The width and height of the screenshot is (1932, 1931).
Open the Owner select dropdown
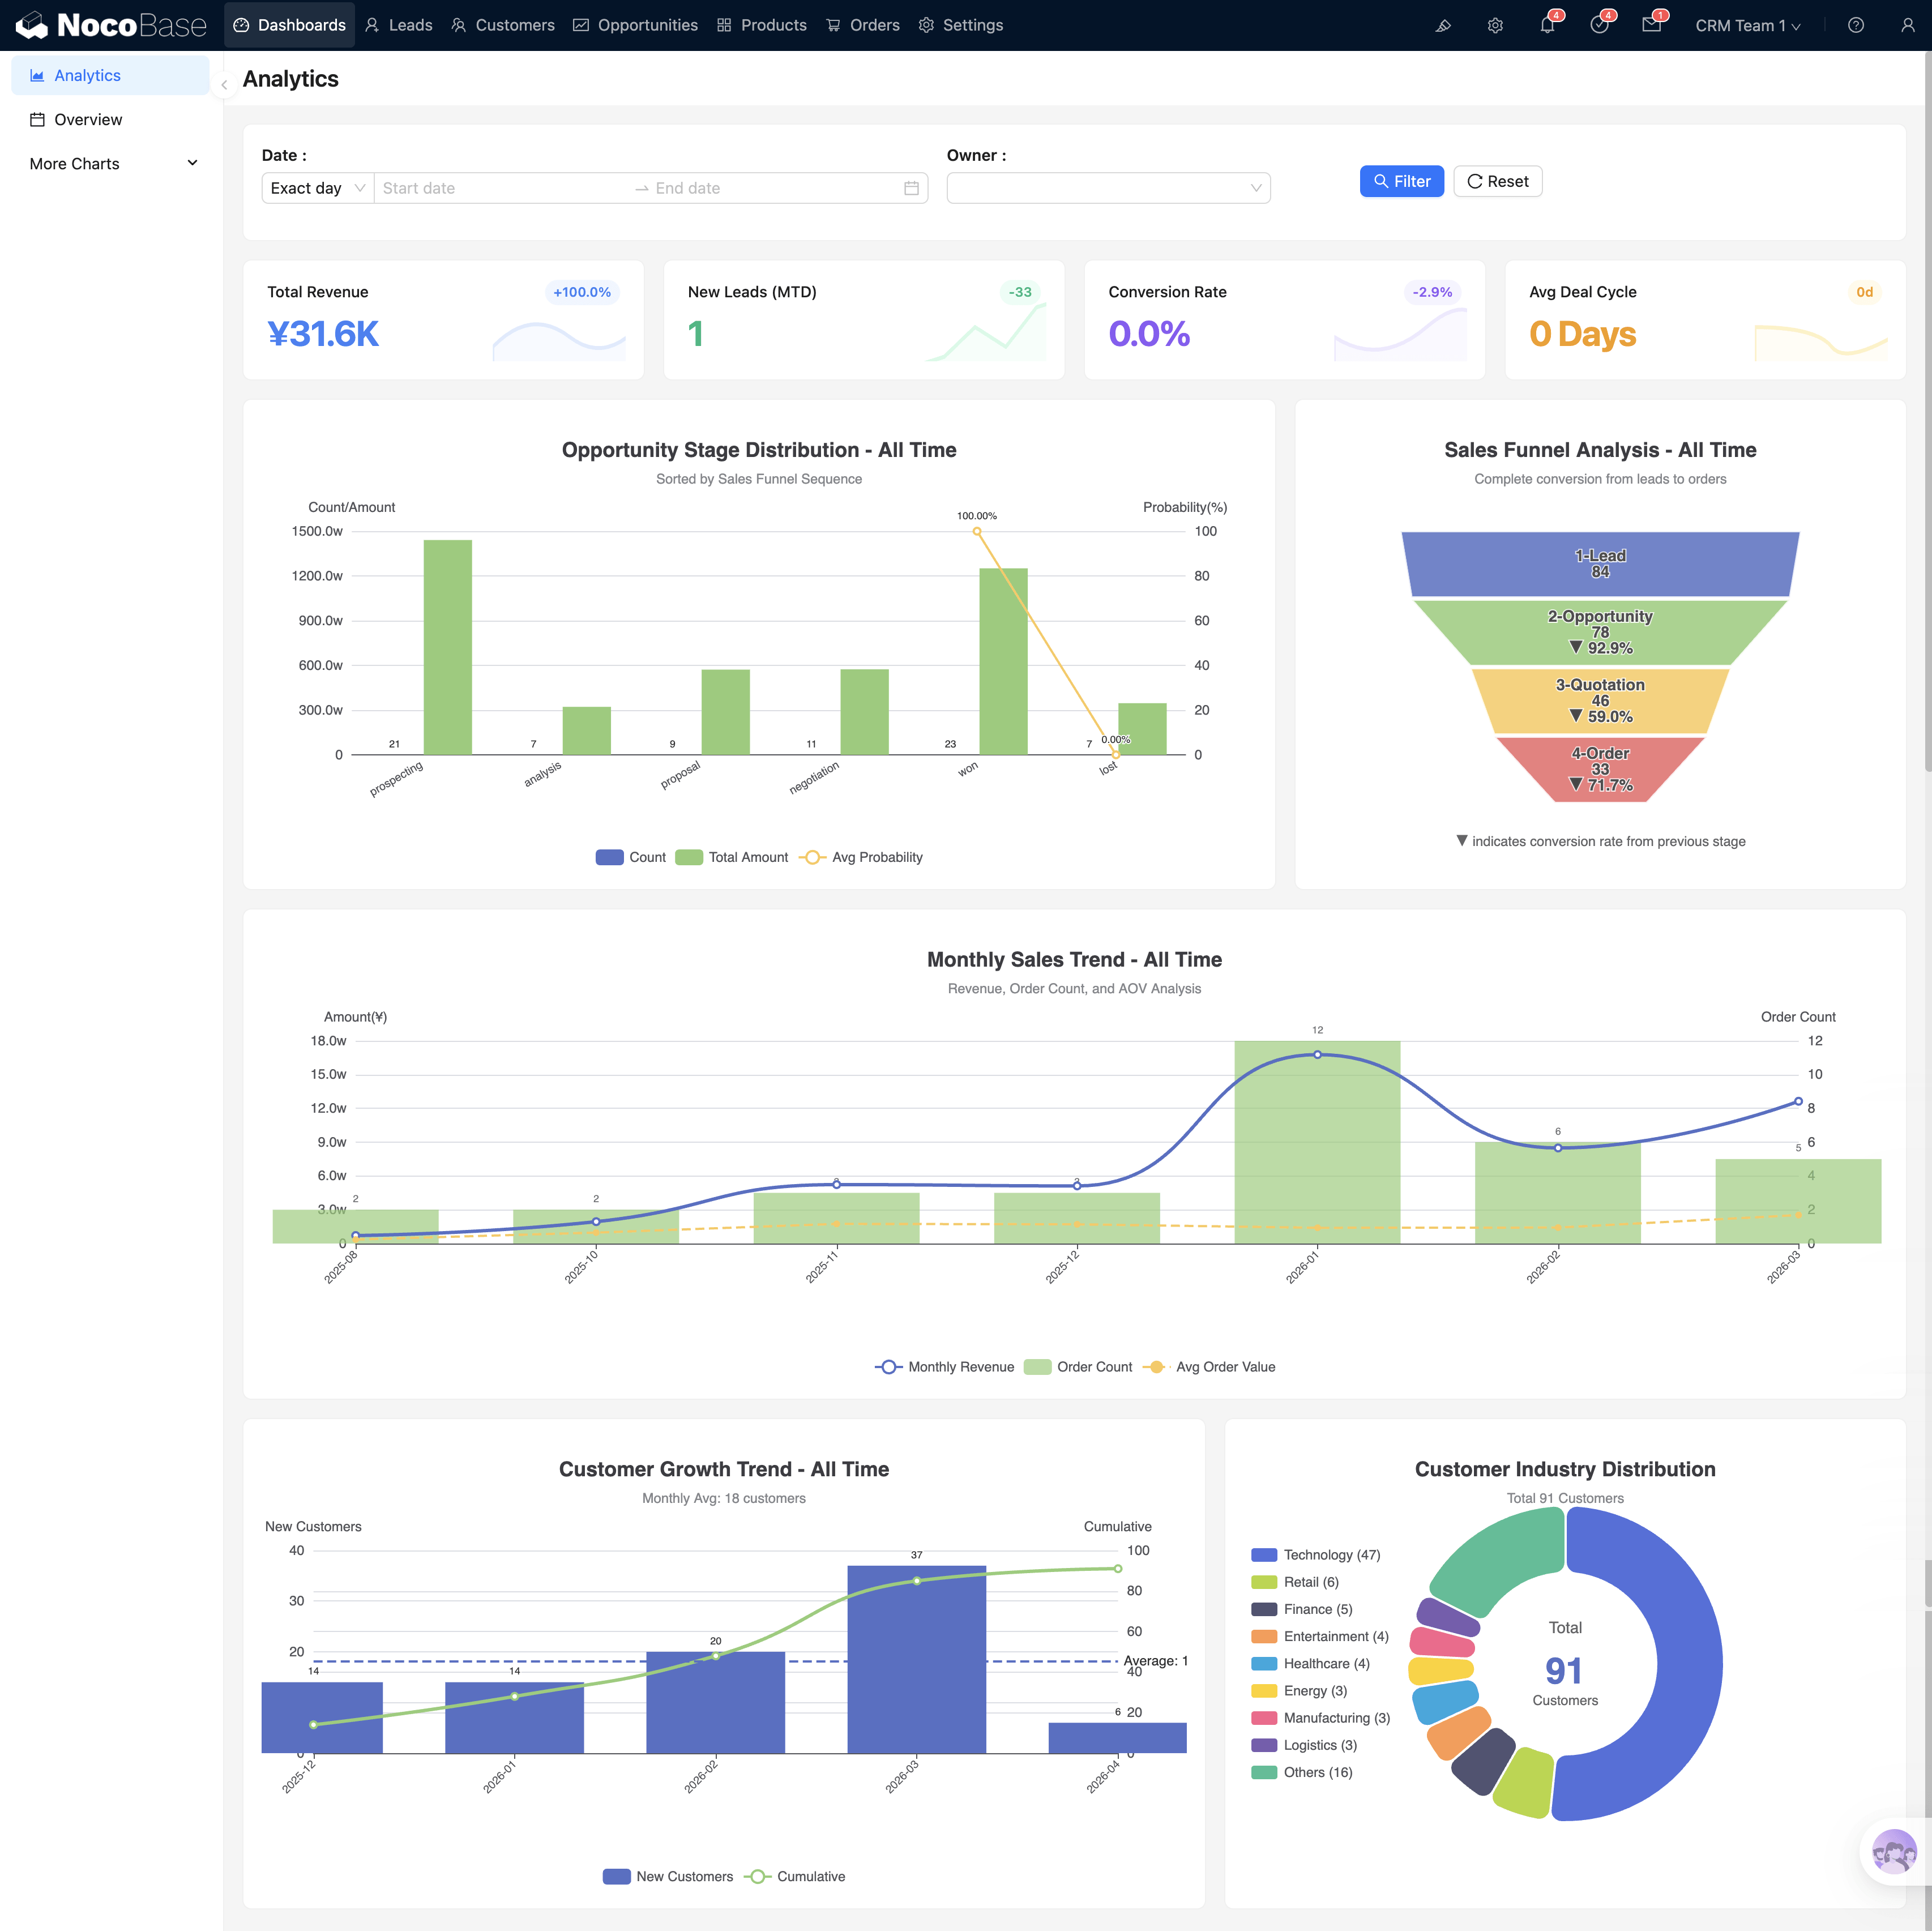pyautogui.click(x=1108, y=188)
